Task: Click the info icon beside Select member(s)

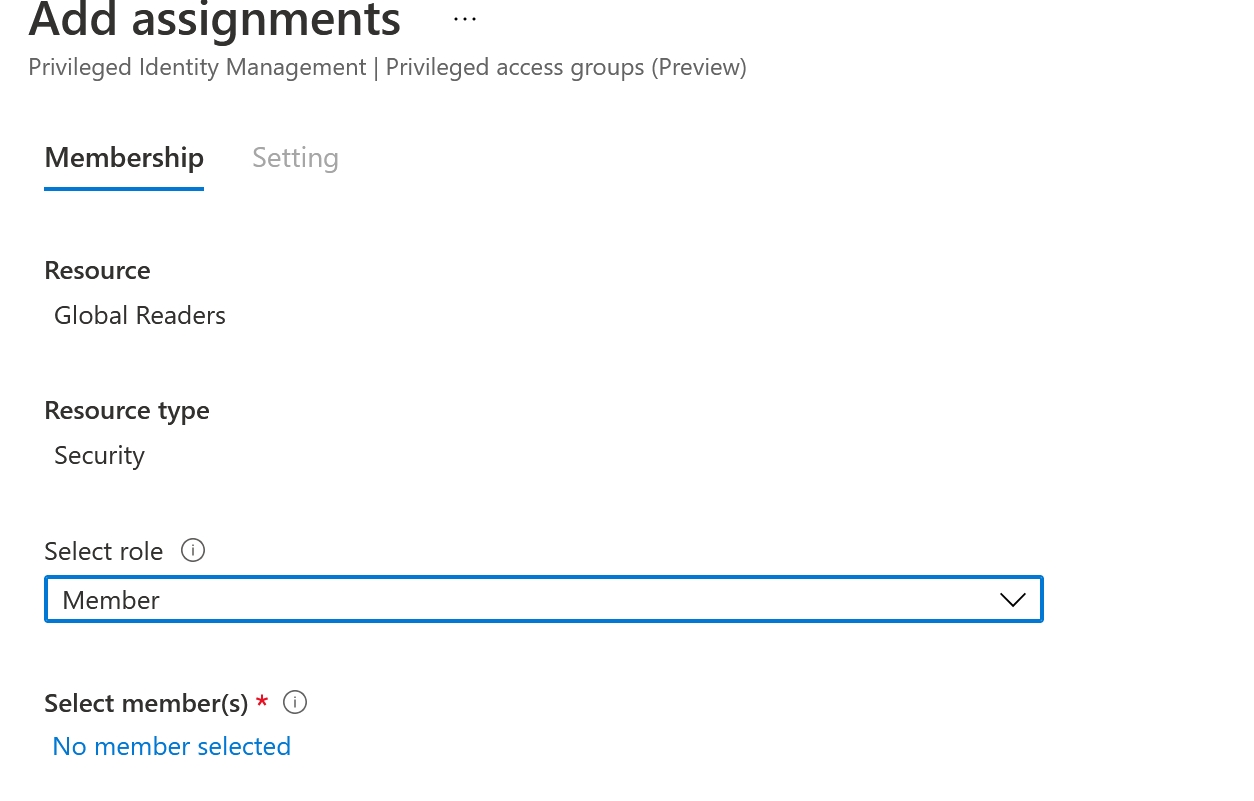Action: coord(294,702)
